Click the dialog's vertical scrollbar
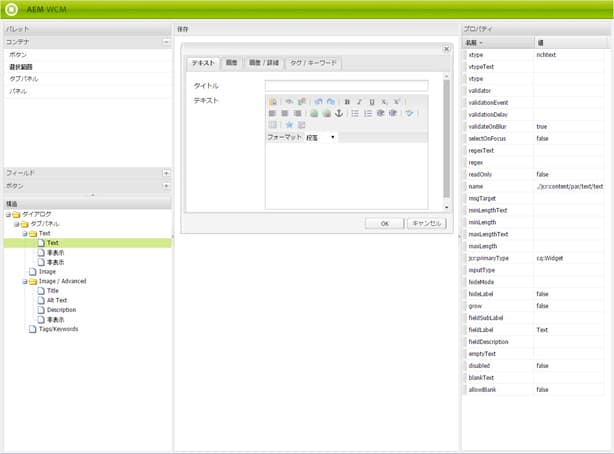The width and height of the screenshot is (614, 454). click(x=446, y=141)
